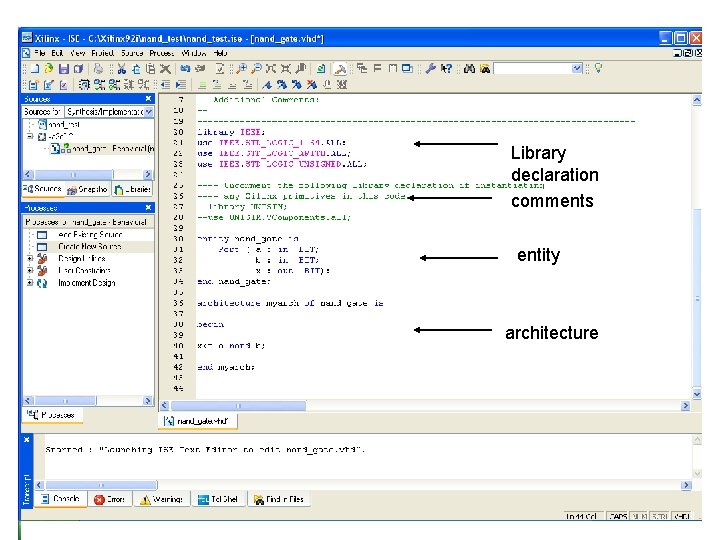Open the File menu
This screenshot has width=720, height=540.
pyautogui.click(x=41, y=52)
